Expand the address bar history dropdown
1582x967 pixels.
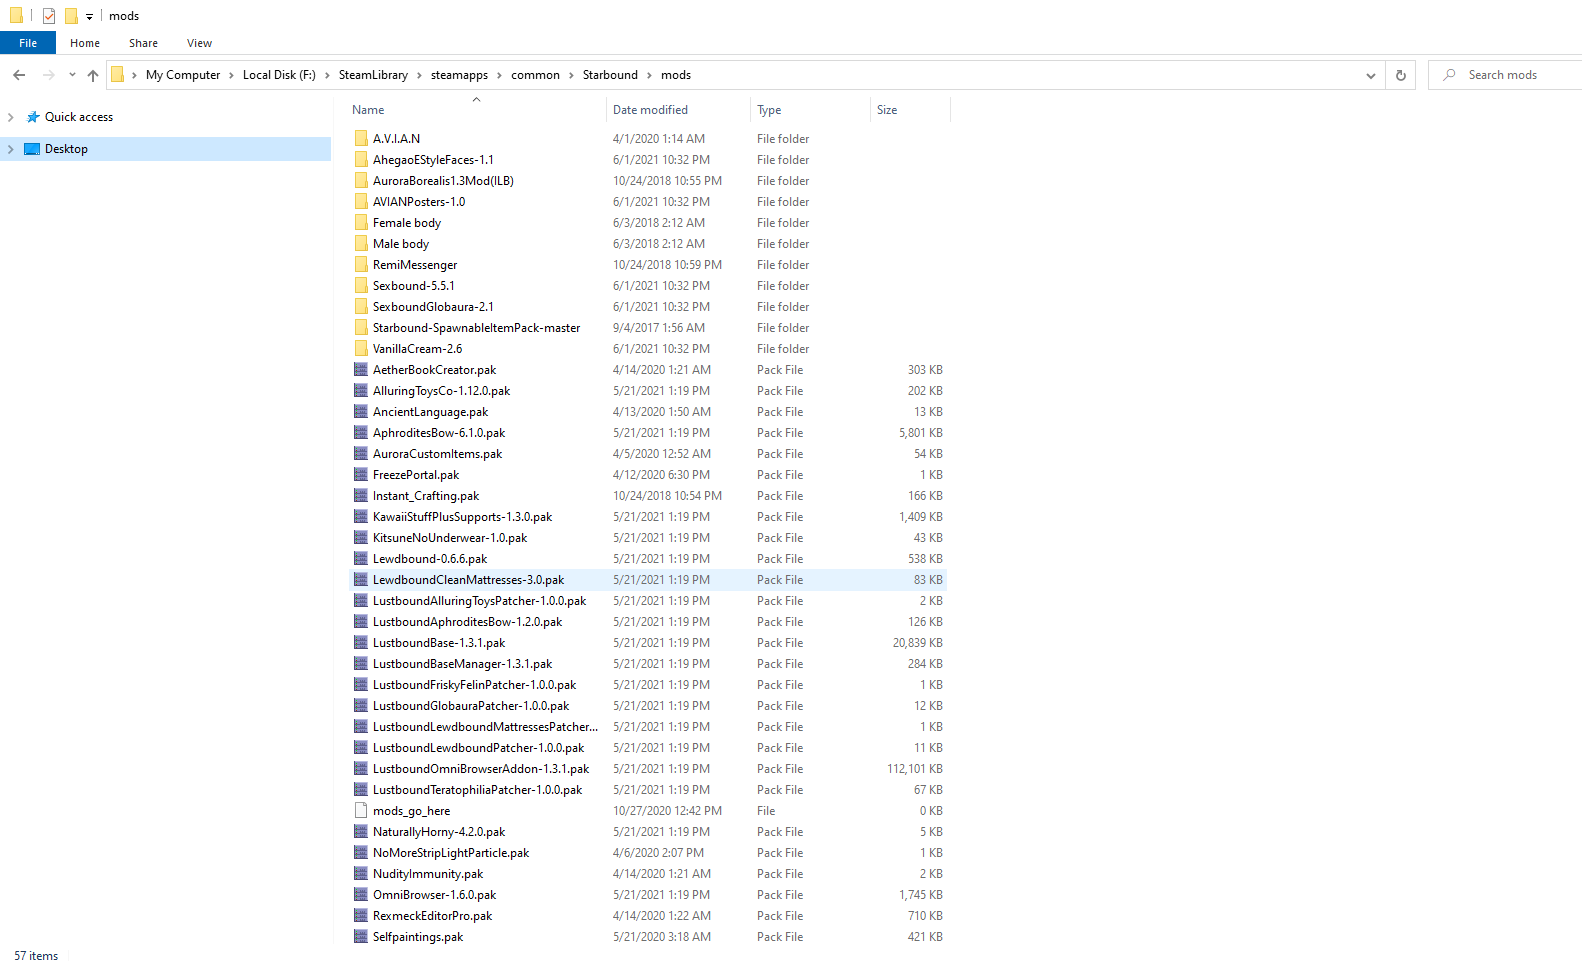pos(1370,75)
